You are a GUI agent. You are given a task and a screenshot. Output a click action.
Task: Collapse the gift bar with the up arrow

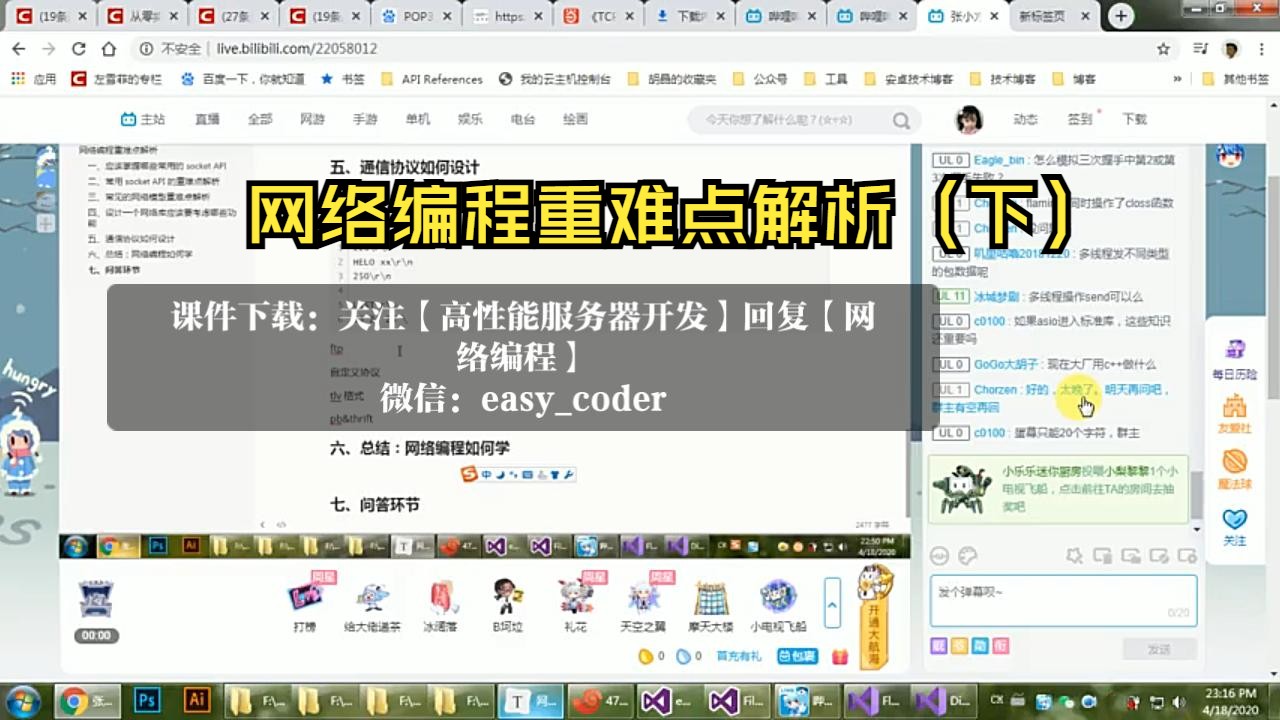[832, 603]
